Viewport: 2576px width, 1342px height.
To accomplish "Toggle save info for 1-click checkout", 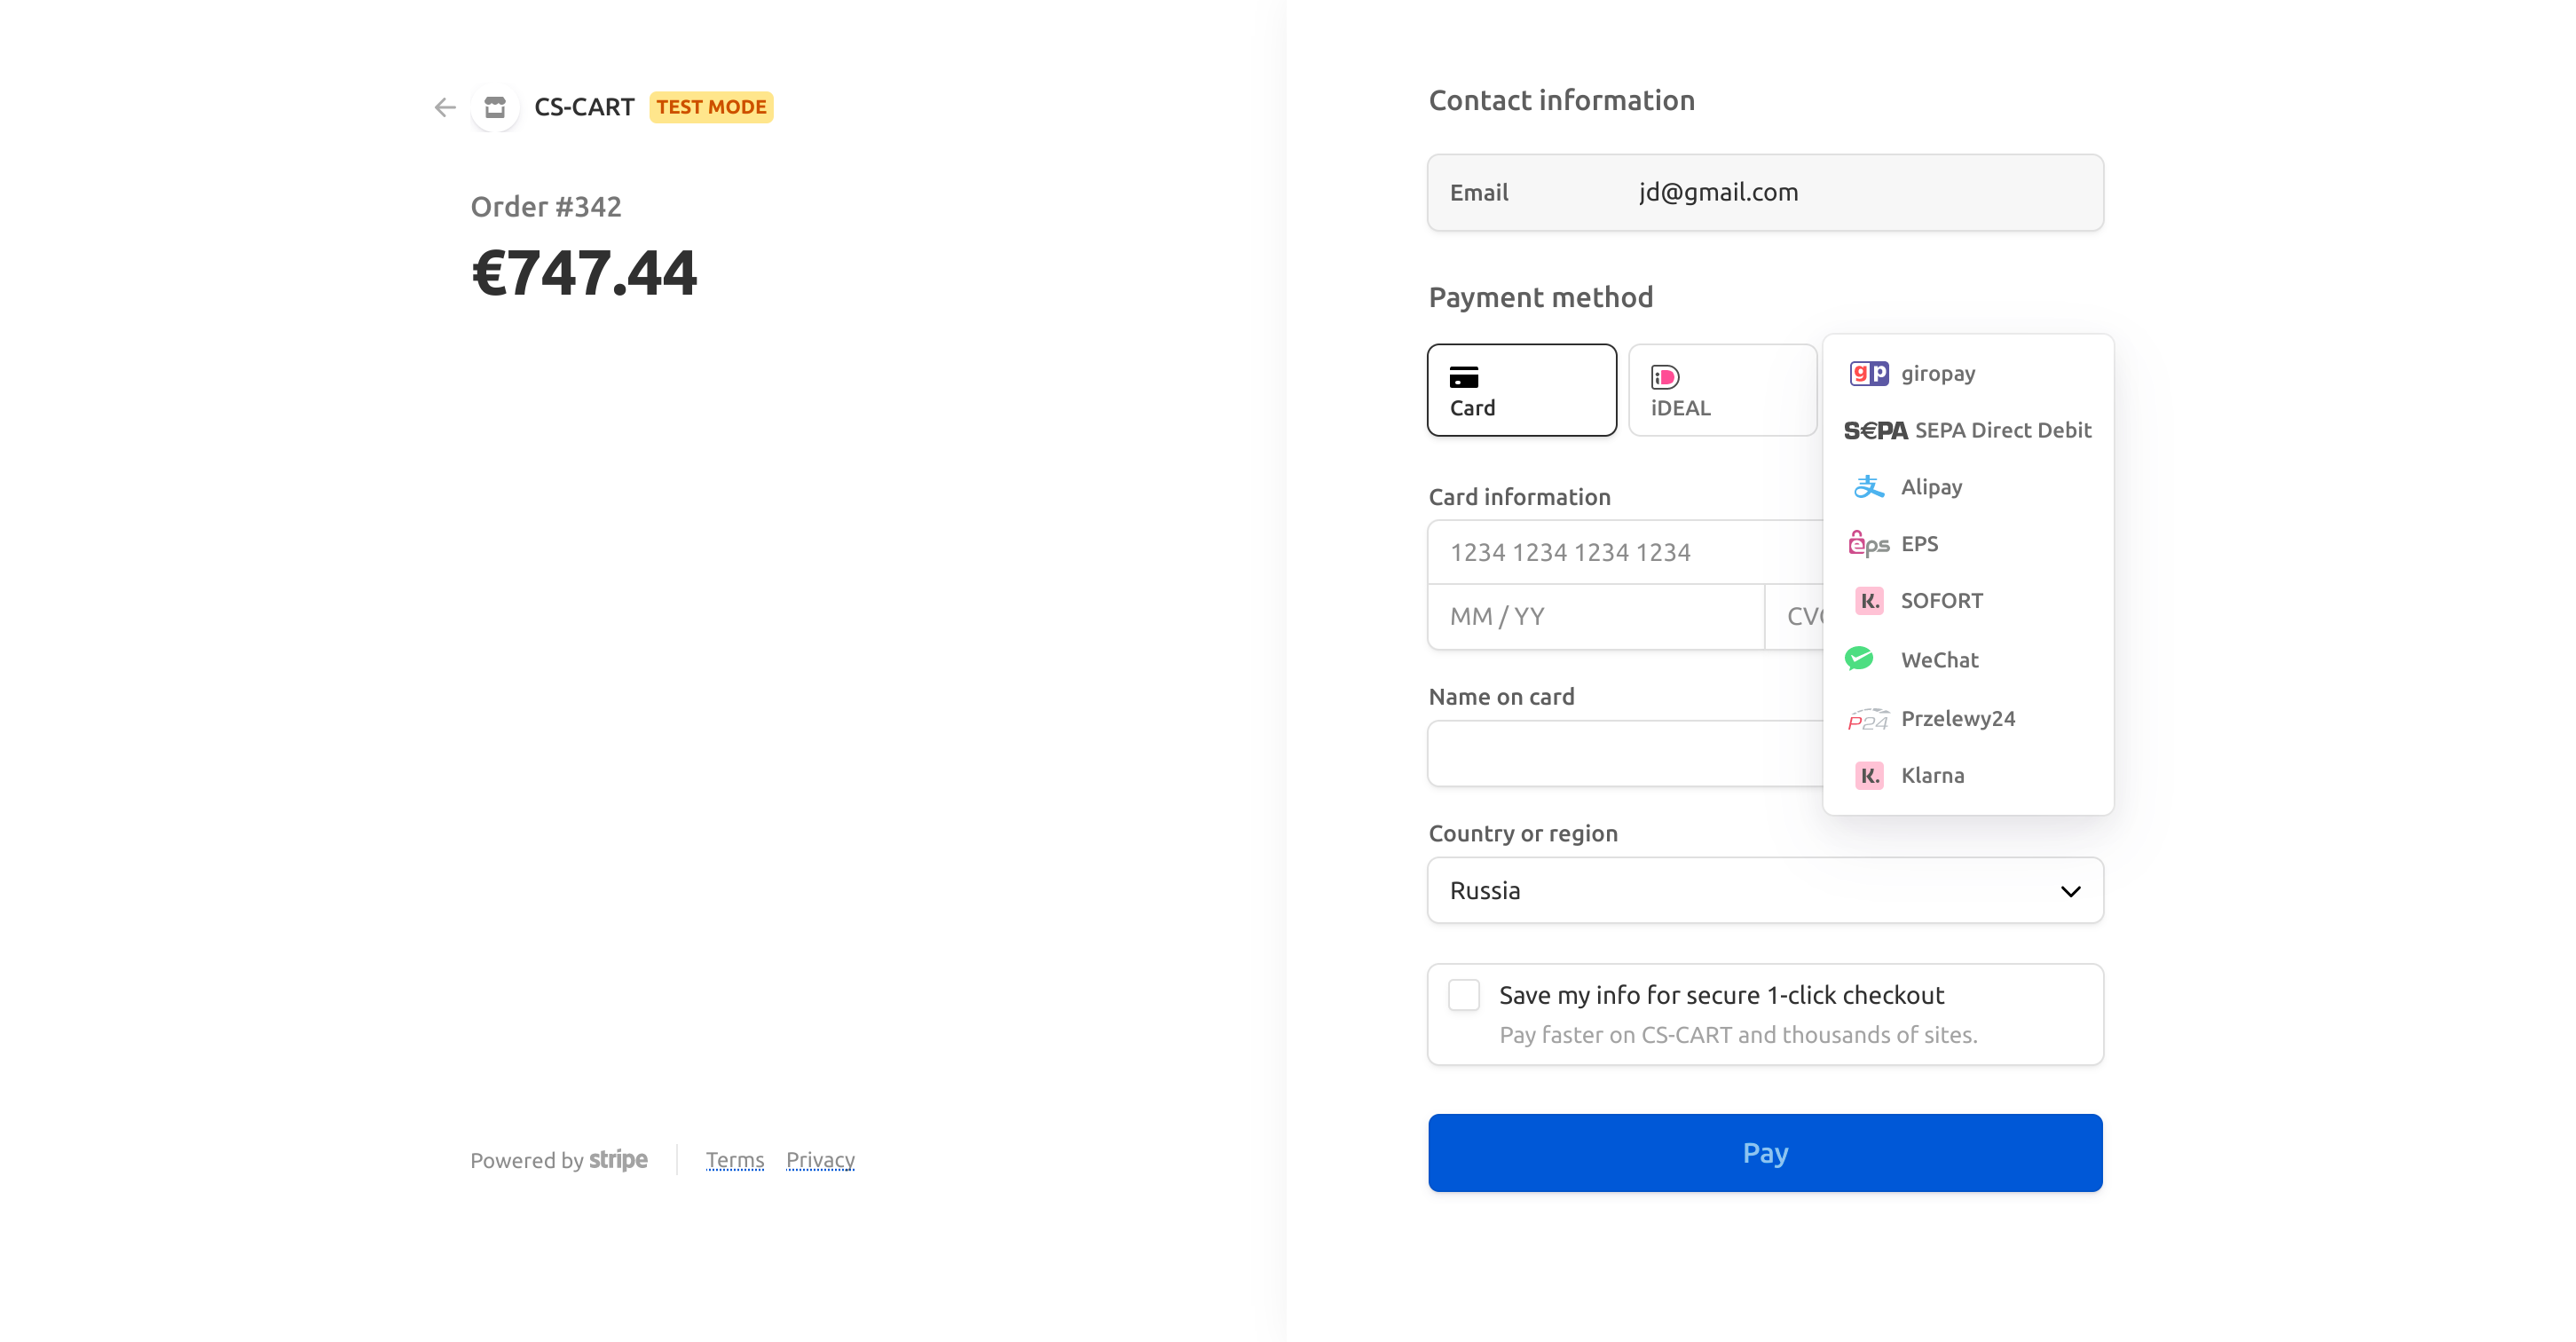I will 1463,995.
